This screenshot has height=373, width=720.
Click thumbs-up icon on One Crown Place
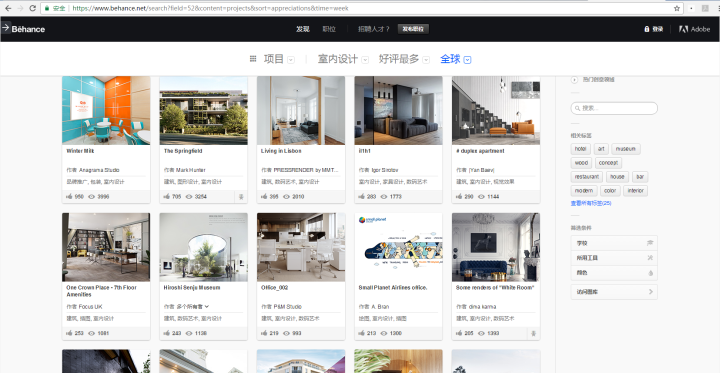(70, 333)
